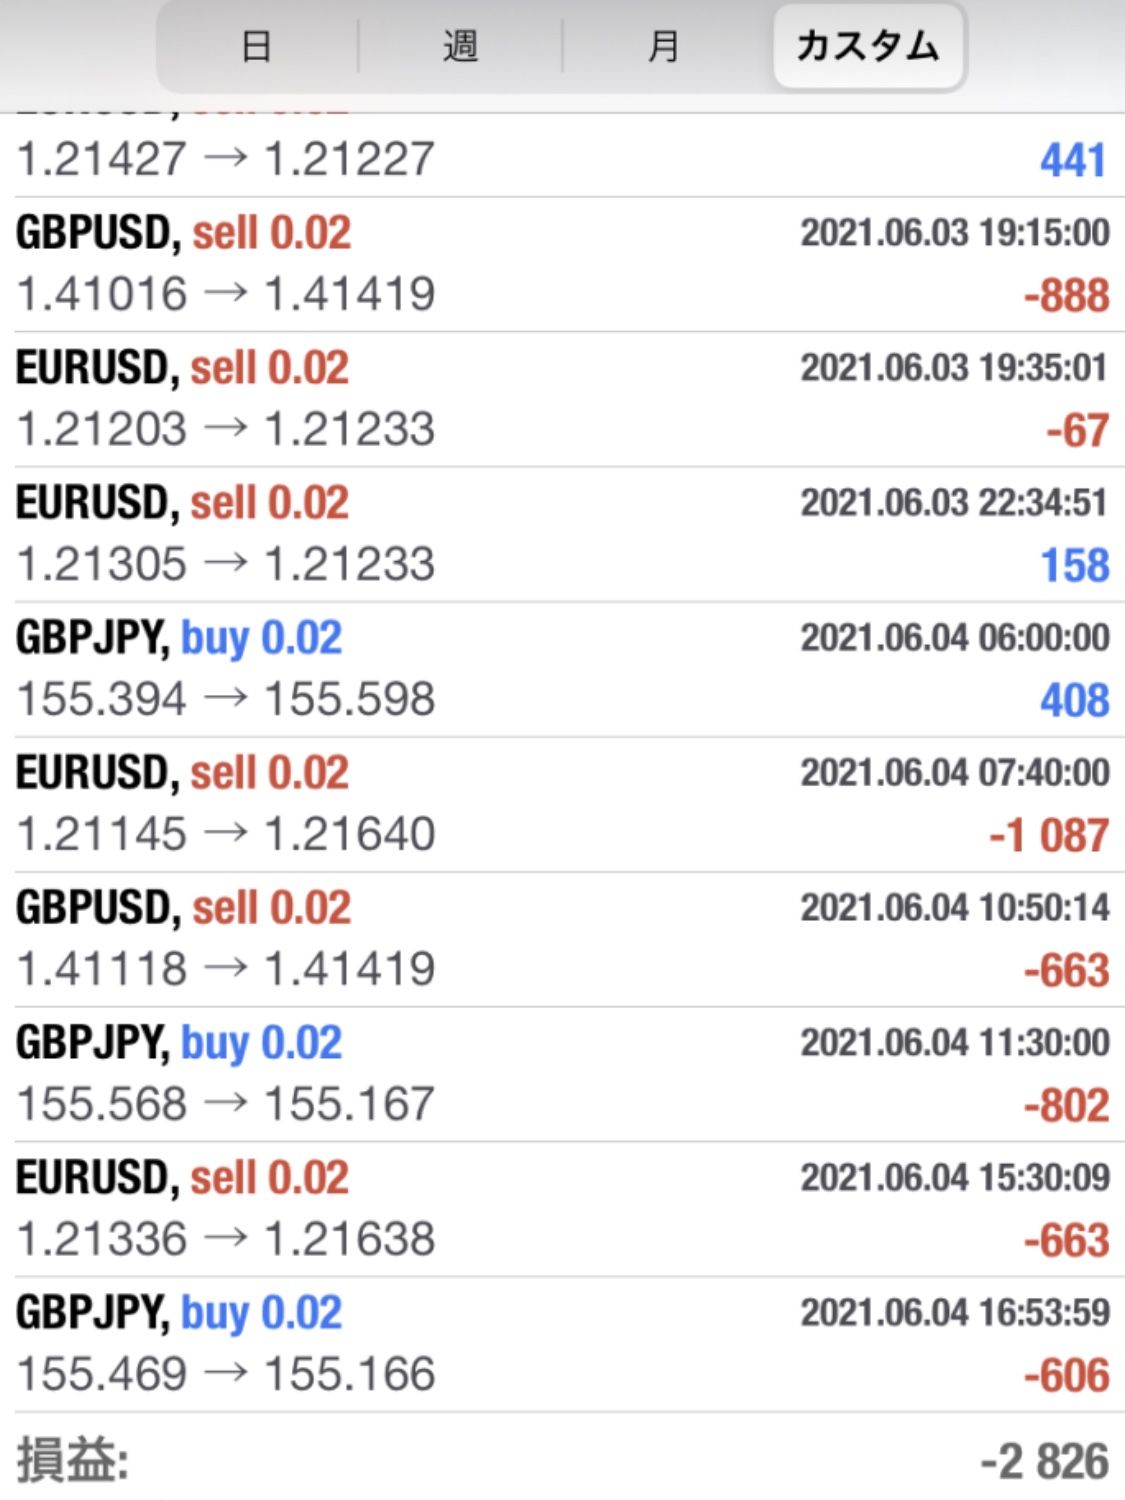The width and height of the screenshot is (1125, 1500).
Task: Switch to the 日 (day) tab
Action: pos(258,46)
